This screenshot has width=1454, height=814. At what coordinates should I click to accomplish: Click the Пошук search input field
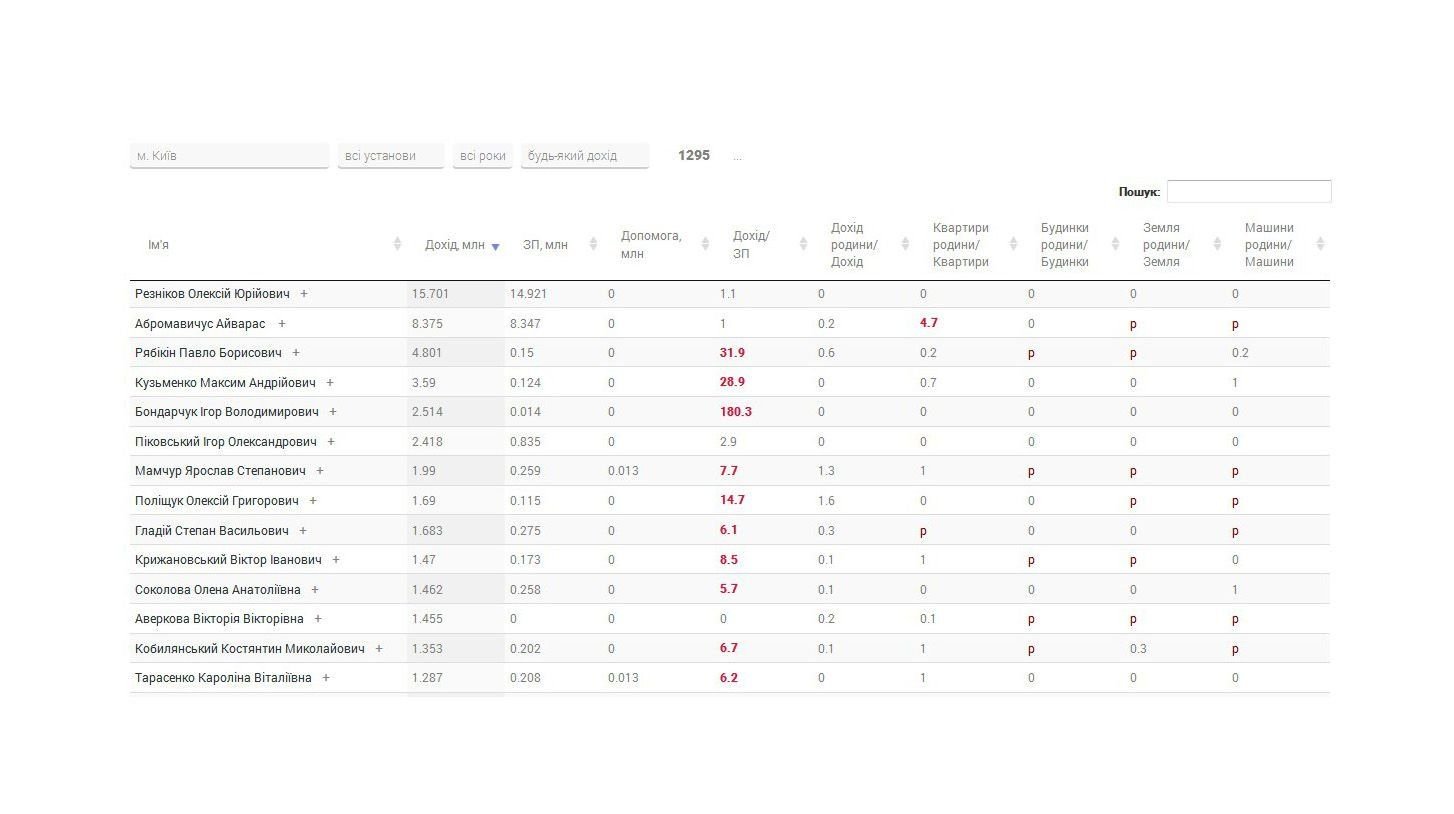(1249, 191)
